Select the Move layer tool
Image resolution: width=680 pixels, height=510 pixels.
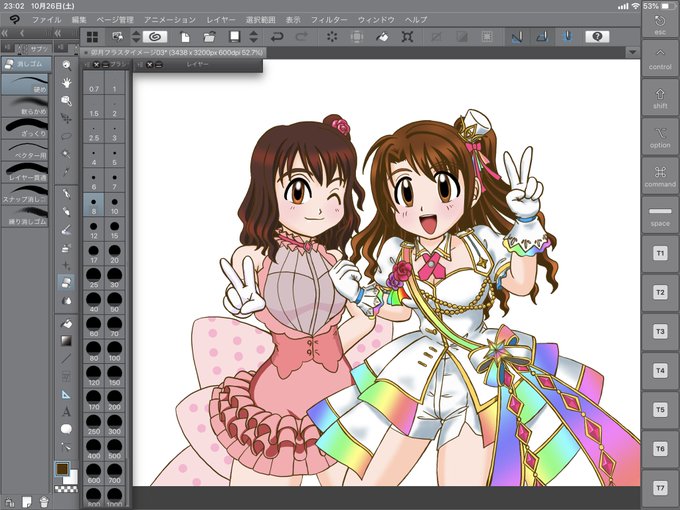coord(66,118)
